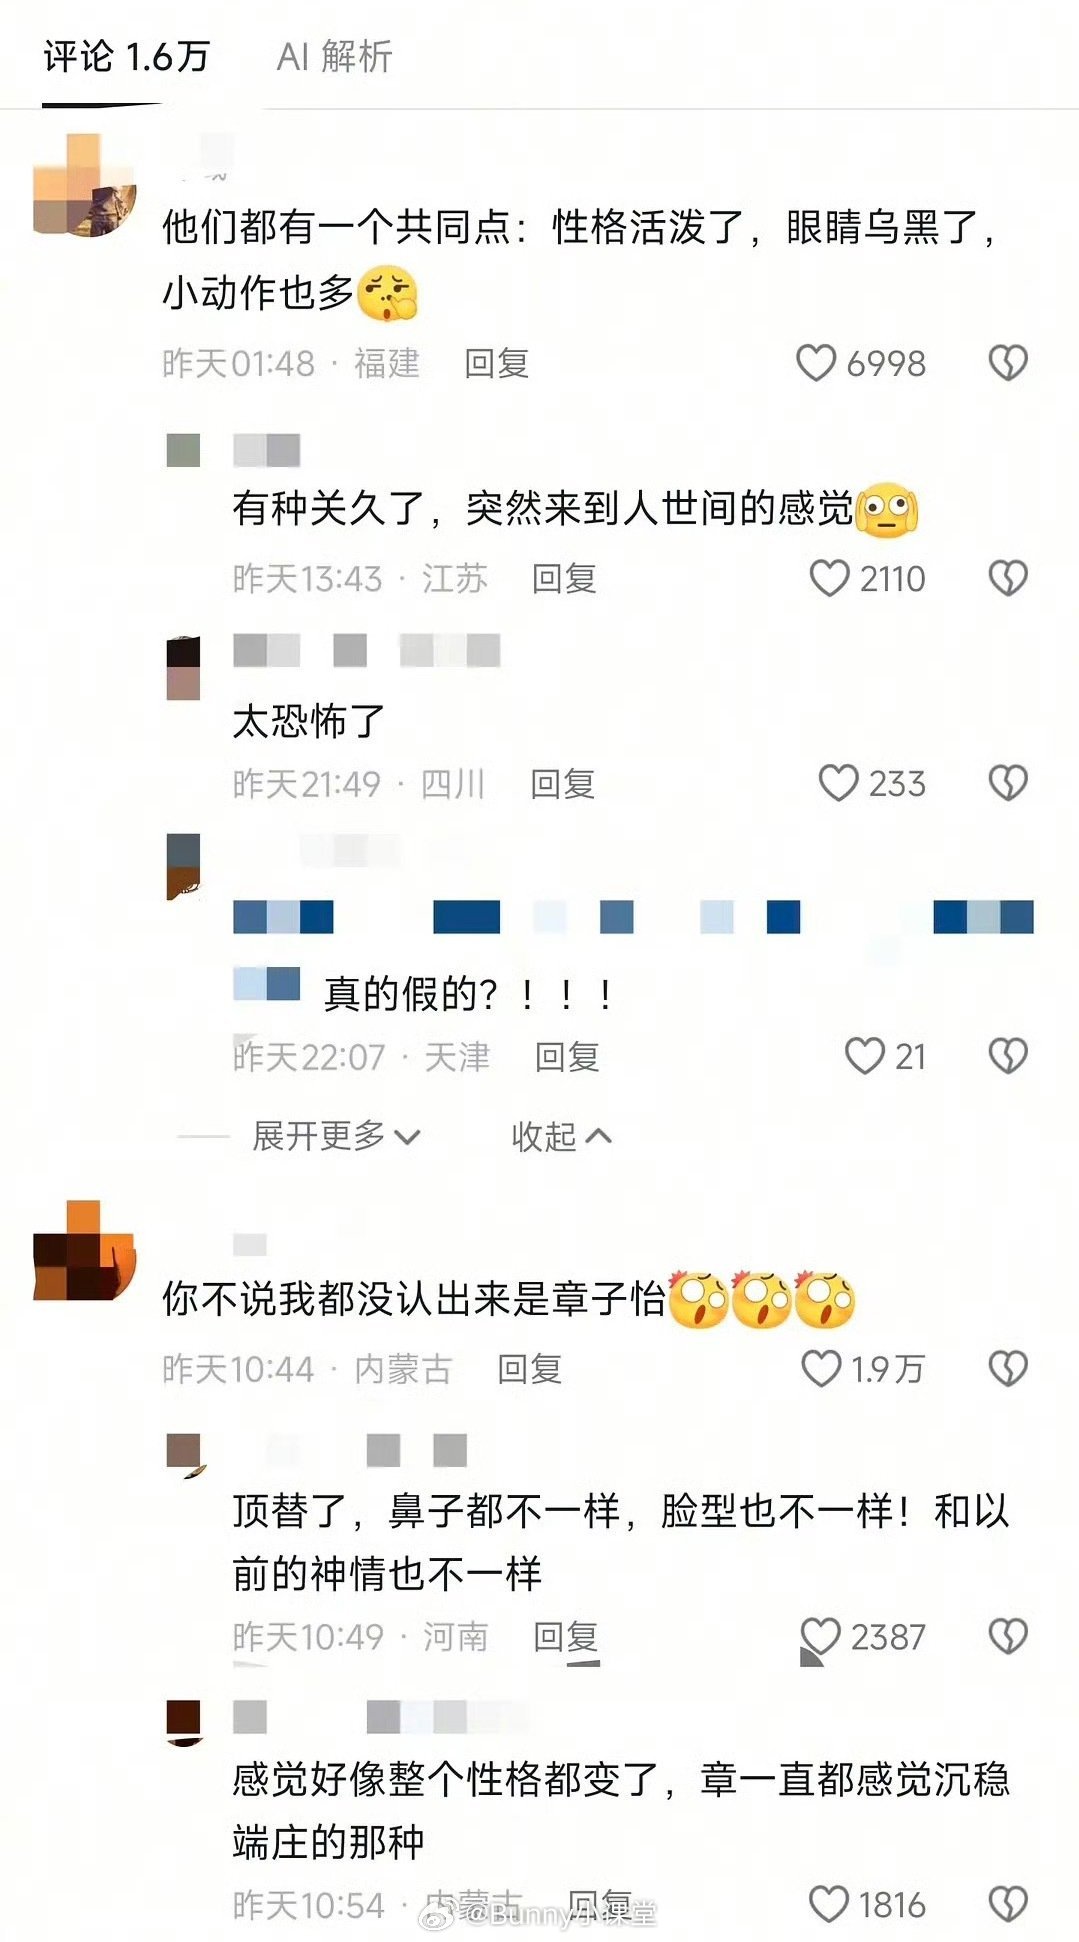Like the reply with 2110 likes
1079x1942 pixels.
coord(829,578)
